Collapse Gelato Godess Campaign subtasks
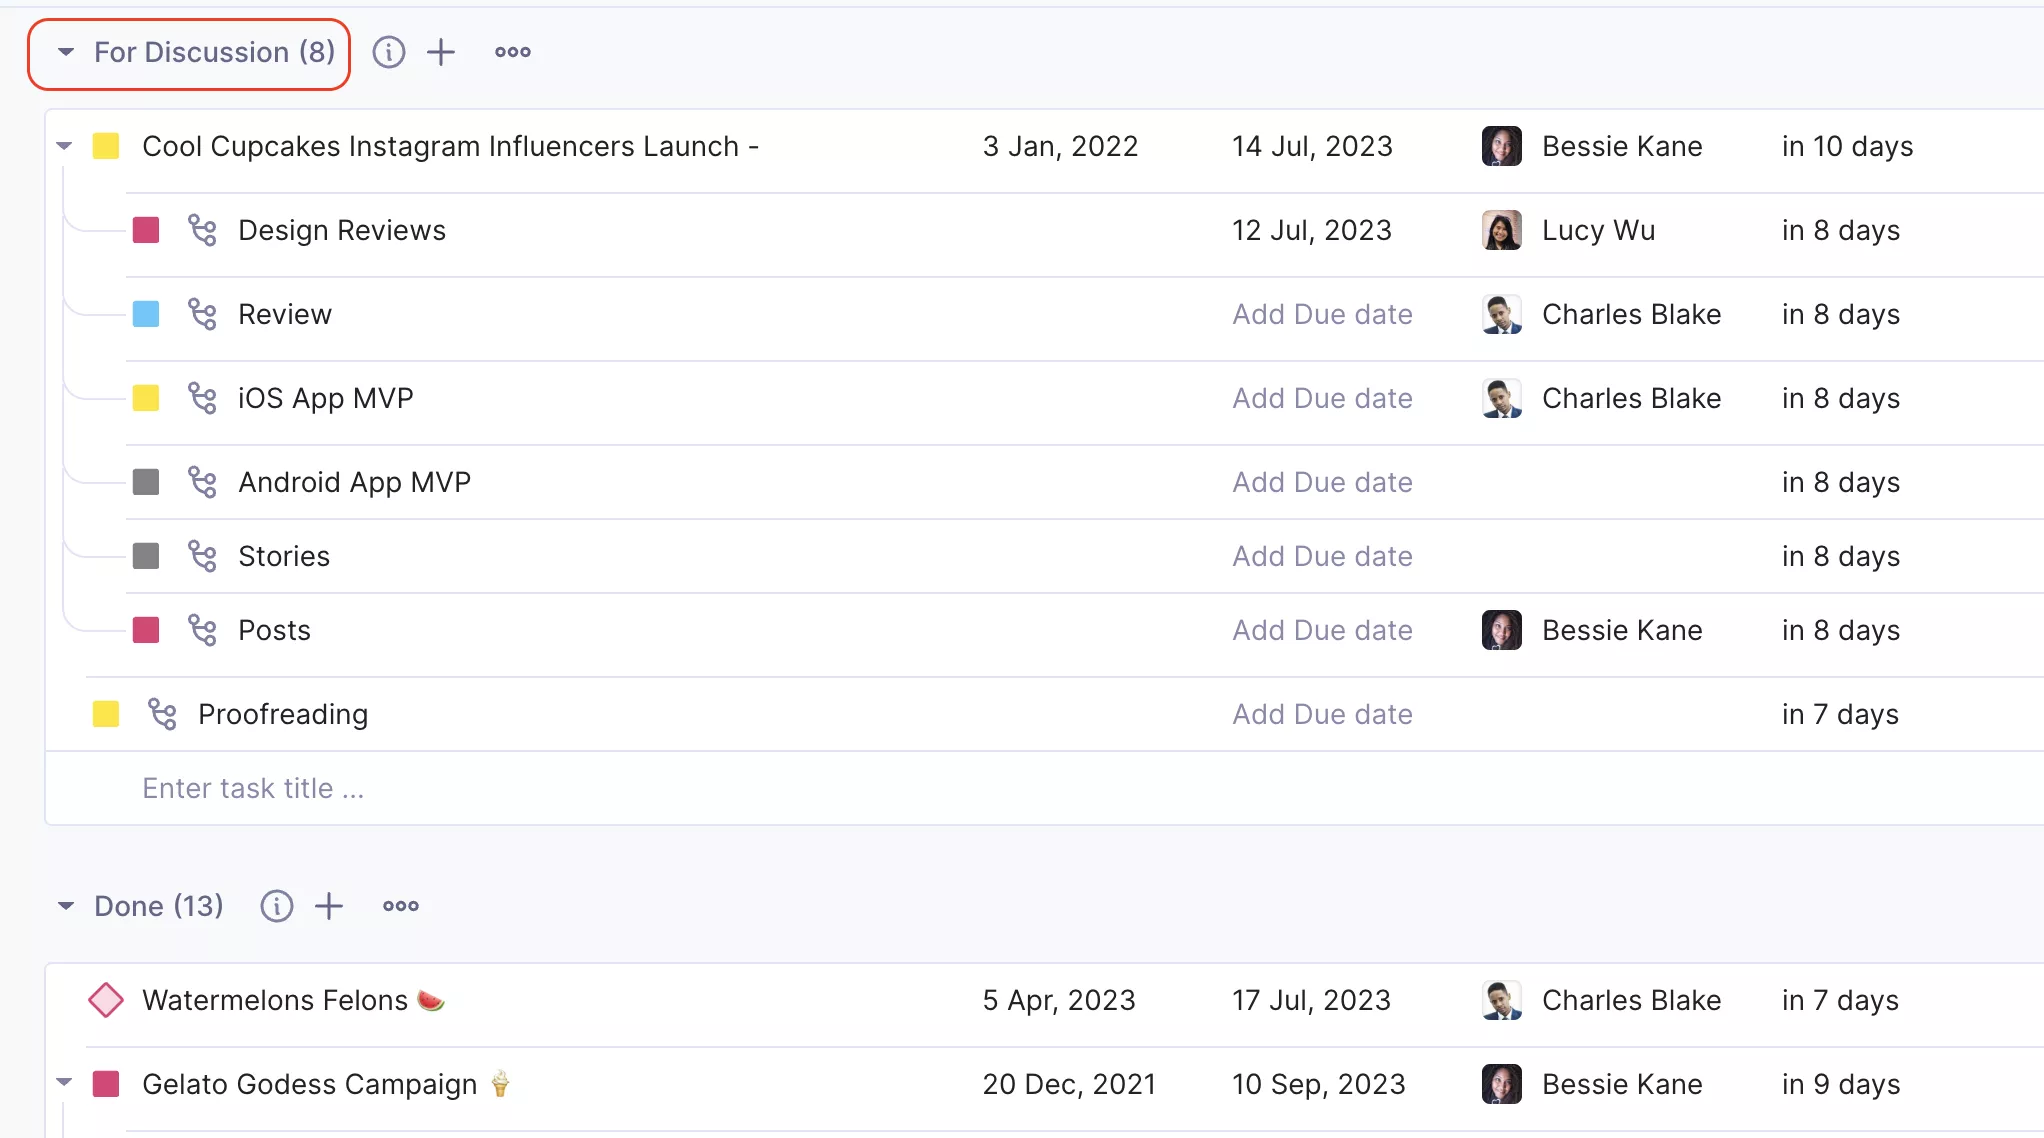This screenshot has width=2044, height=1138. point(64,1082)
